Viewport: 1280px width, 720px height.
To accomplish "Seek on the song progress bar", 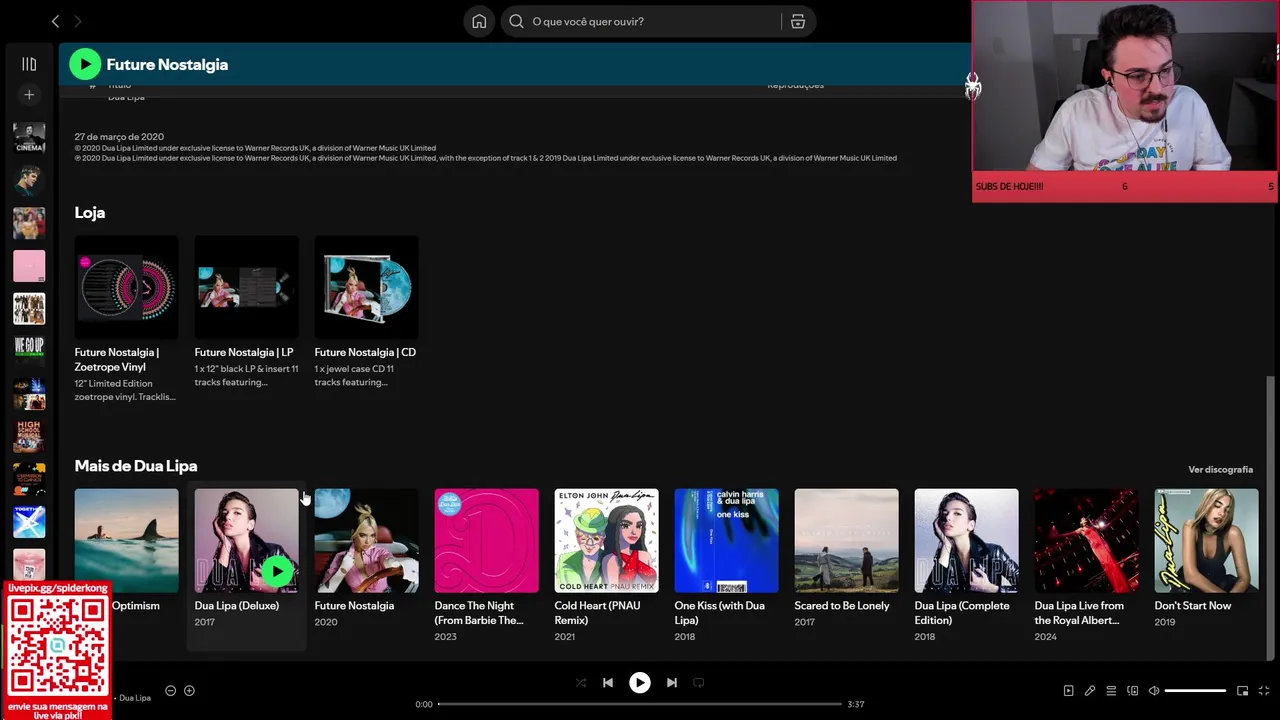I will 640,704.
